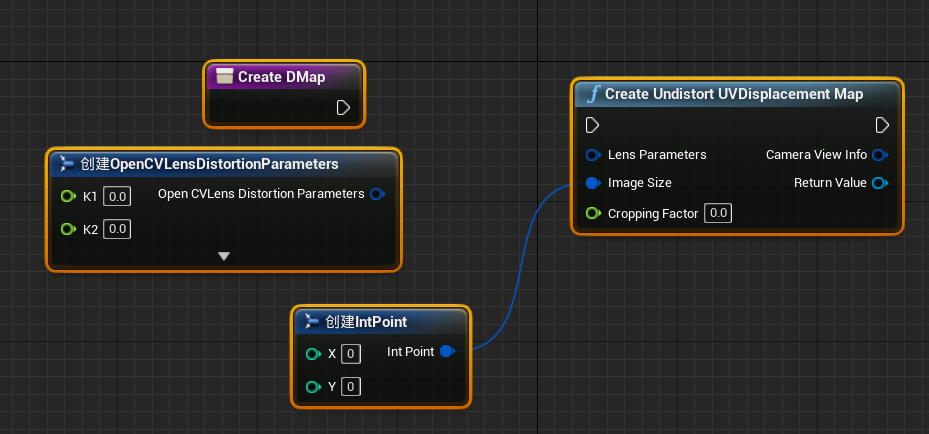The height and width of the screenshot is (434, 929).
Task: Click the K1 input pin
Action: coord(68,196)
